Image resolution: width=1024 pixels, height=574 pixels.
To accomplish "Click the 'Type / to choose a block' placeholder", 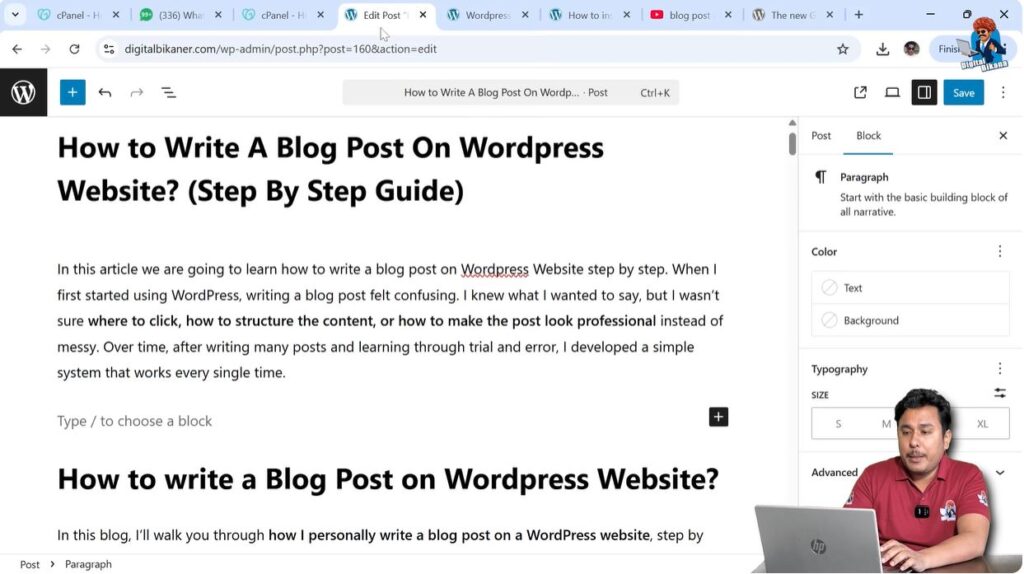I will pyautogui.click(x=135, y=421).
